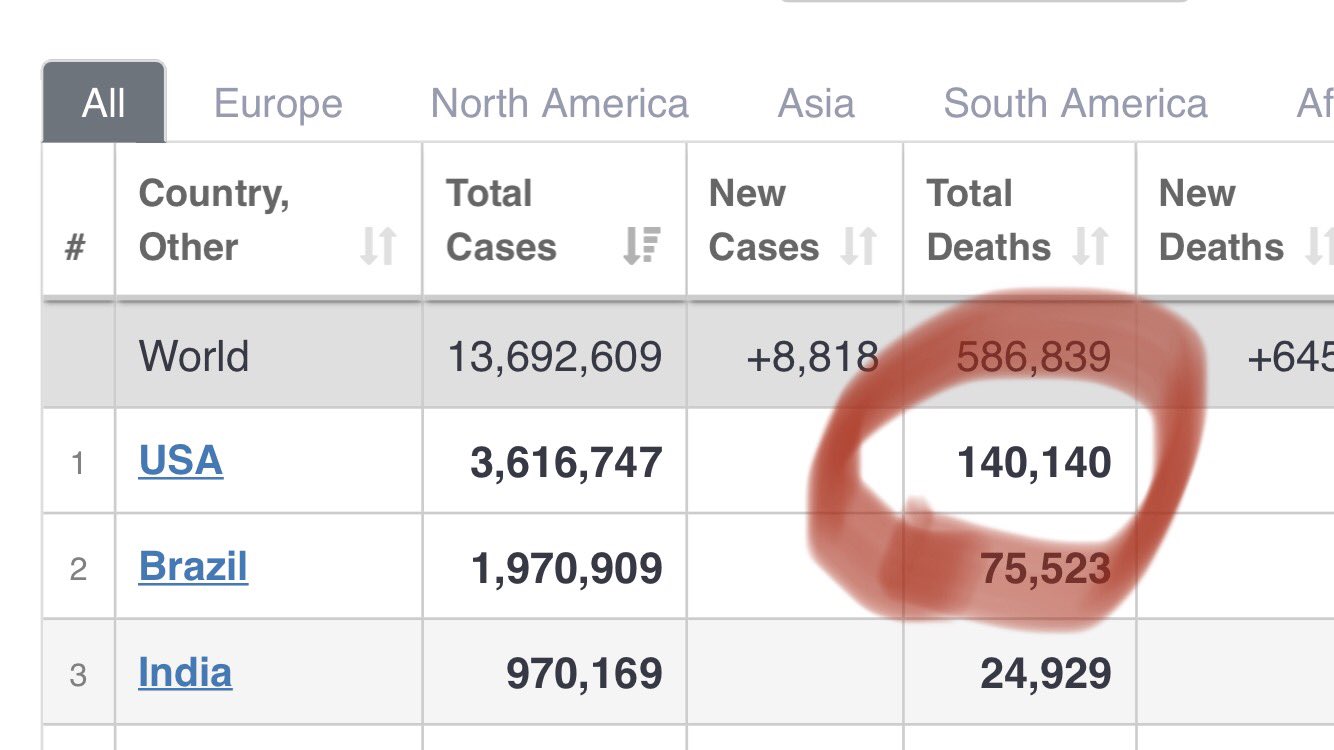1334x750 pixels.
Task: Select the All tab
Action: click(x=104, y=102)
